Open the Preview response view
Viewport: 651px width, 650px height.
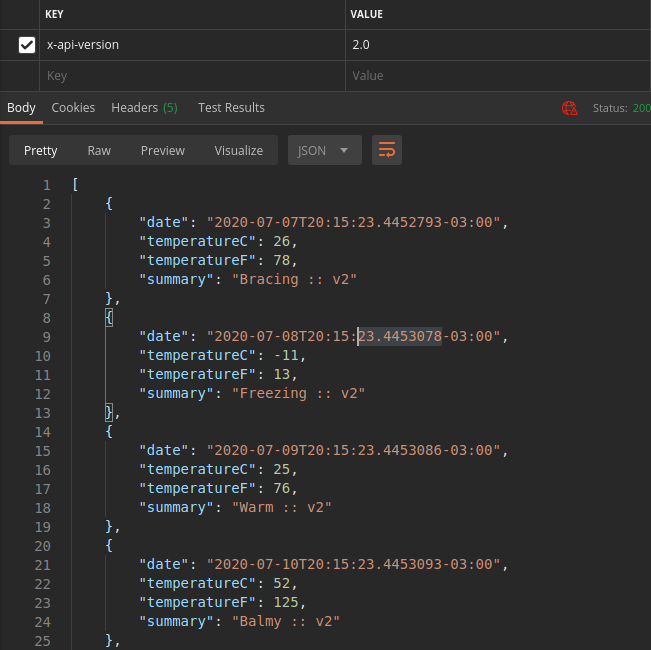point(162,150)
